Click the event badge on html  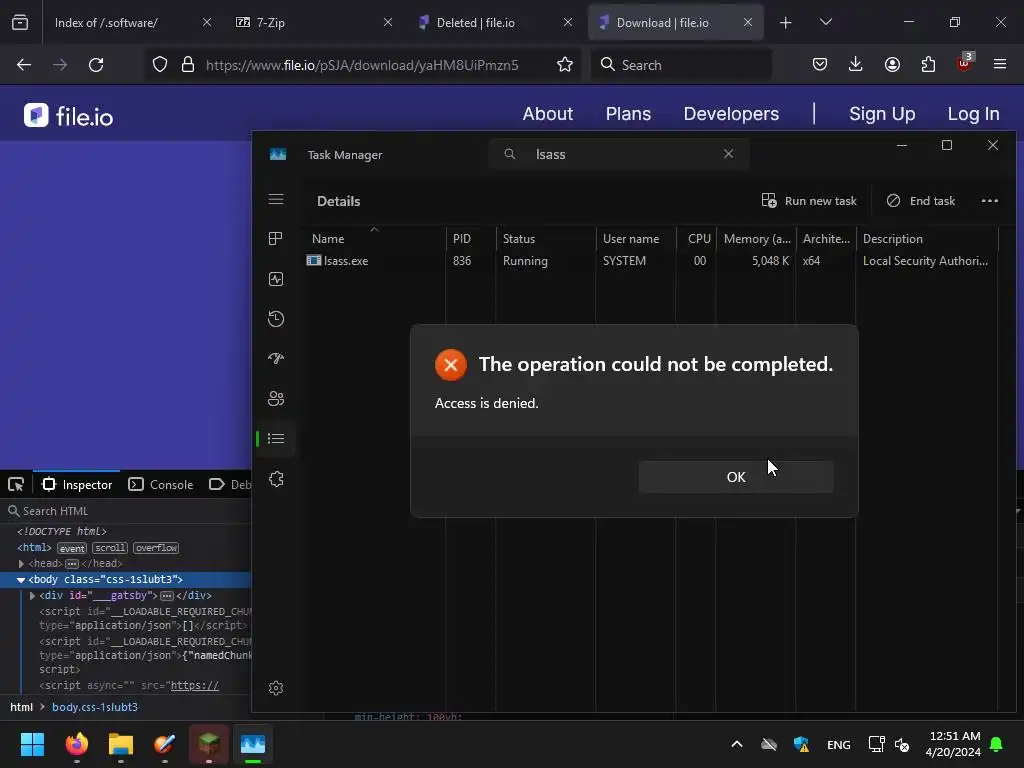point(72,548)
